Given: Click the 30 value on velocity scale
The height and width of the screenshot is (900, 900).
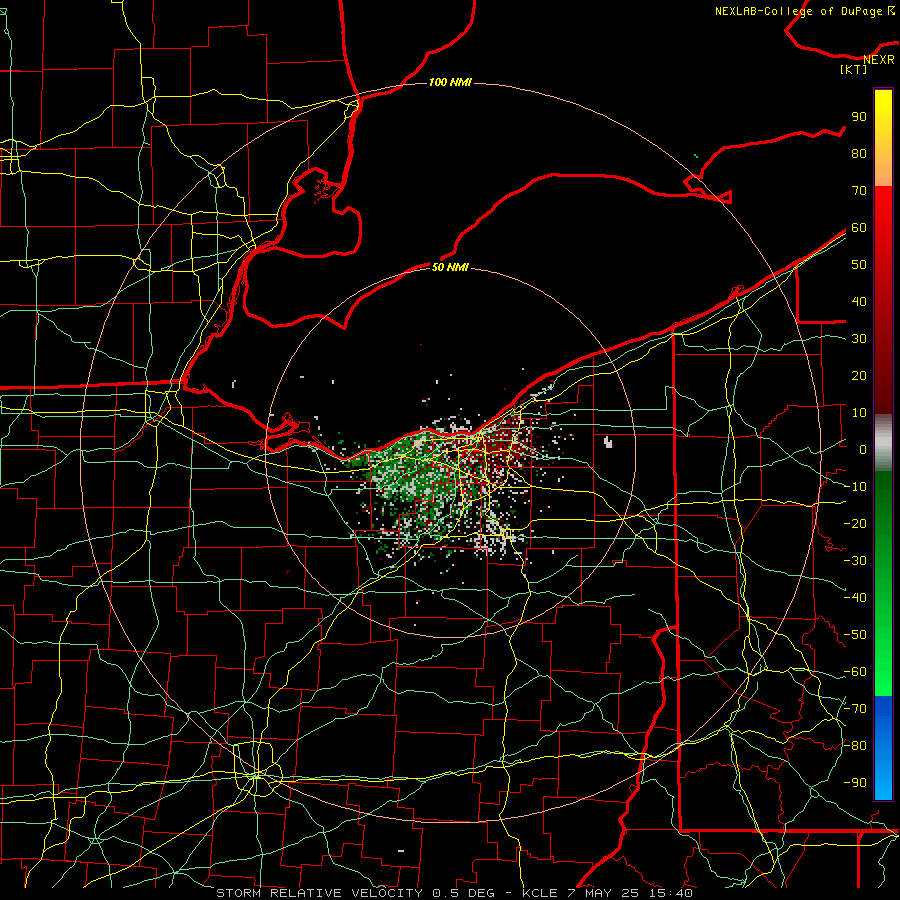Looking at the screenshot, I should click(x=859, y=339).
